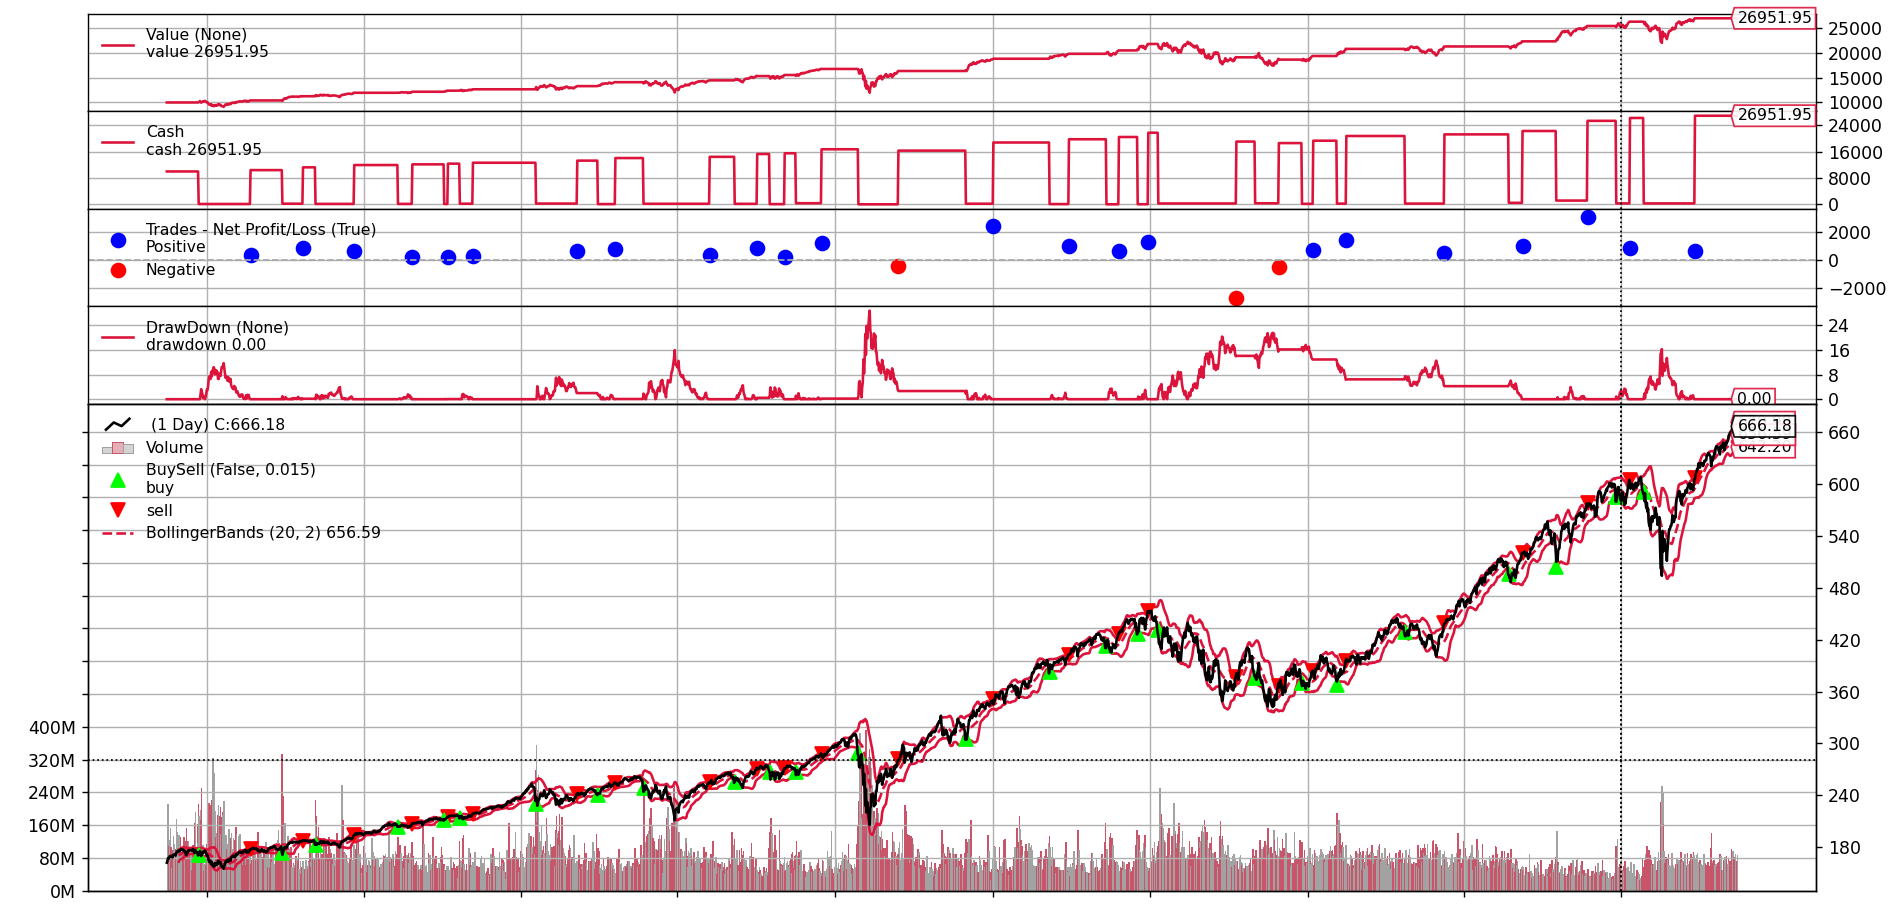Screen dimensions: 1897x909
Task: Click the 'Trades - Net Profit/Loss (True)' label
Action: click(x=261, y=230)
